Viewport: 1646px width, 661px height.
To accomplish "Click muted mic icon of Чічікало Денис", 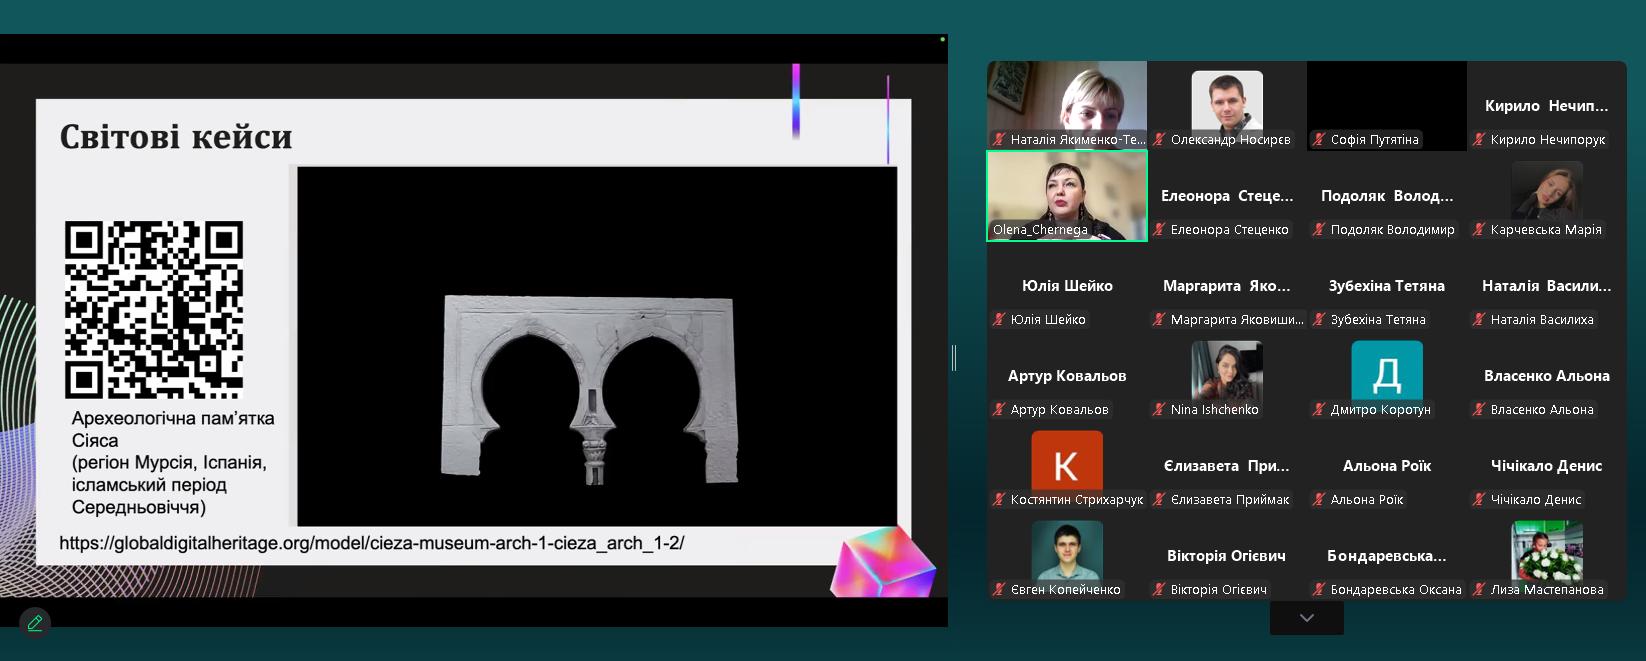I will tap(1479, 500).
